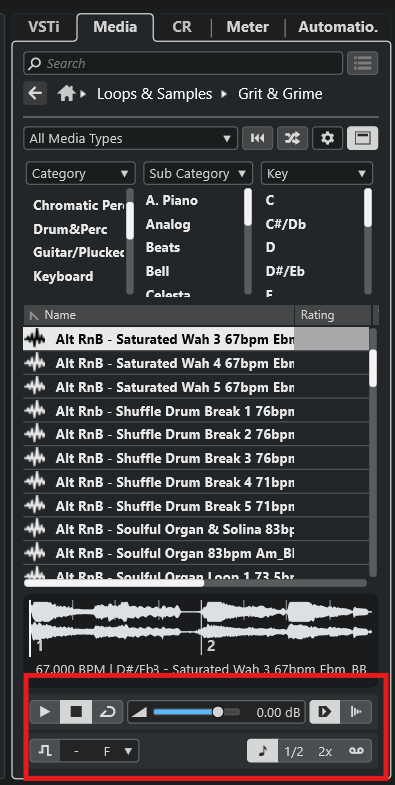
Task: Toggle the previewer section layout icon
Action: 362,138
